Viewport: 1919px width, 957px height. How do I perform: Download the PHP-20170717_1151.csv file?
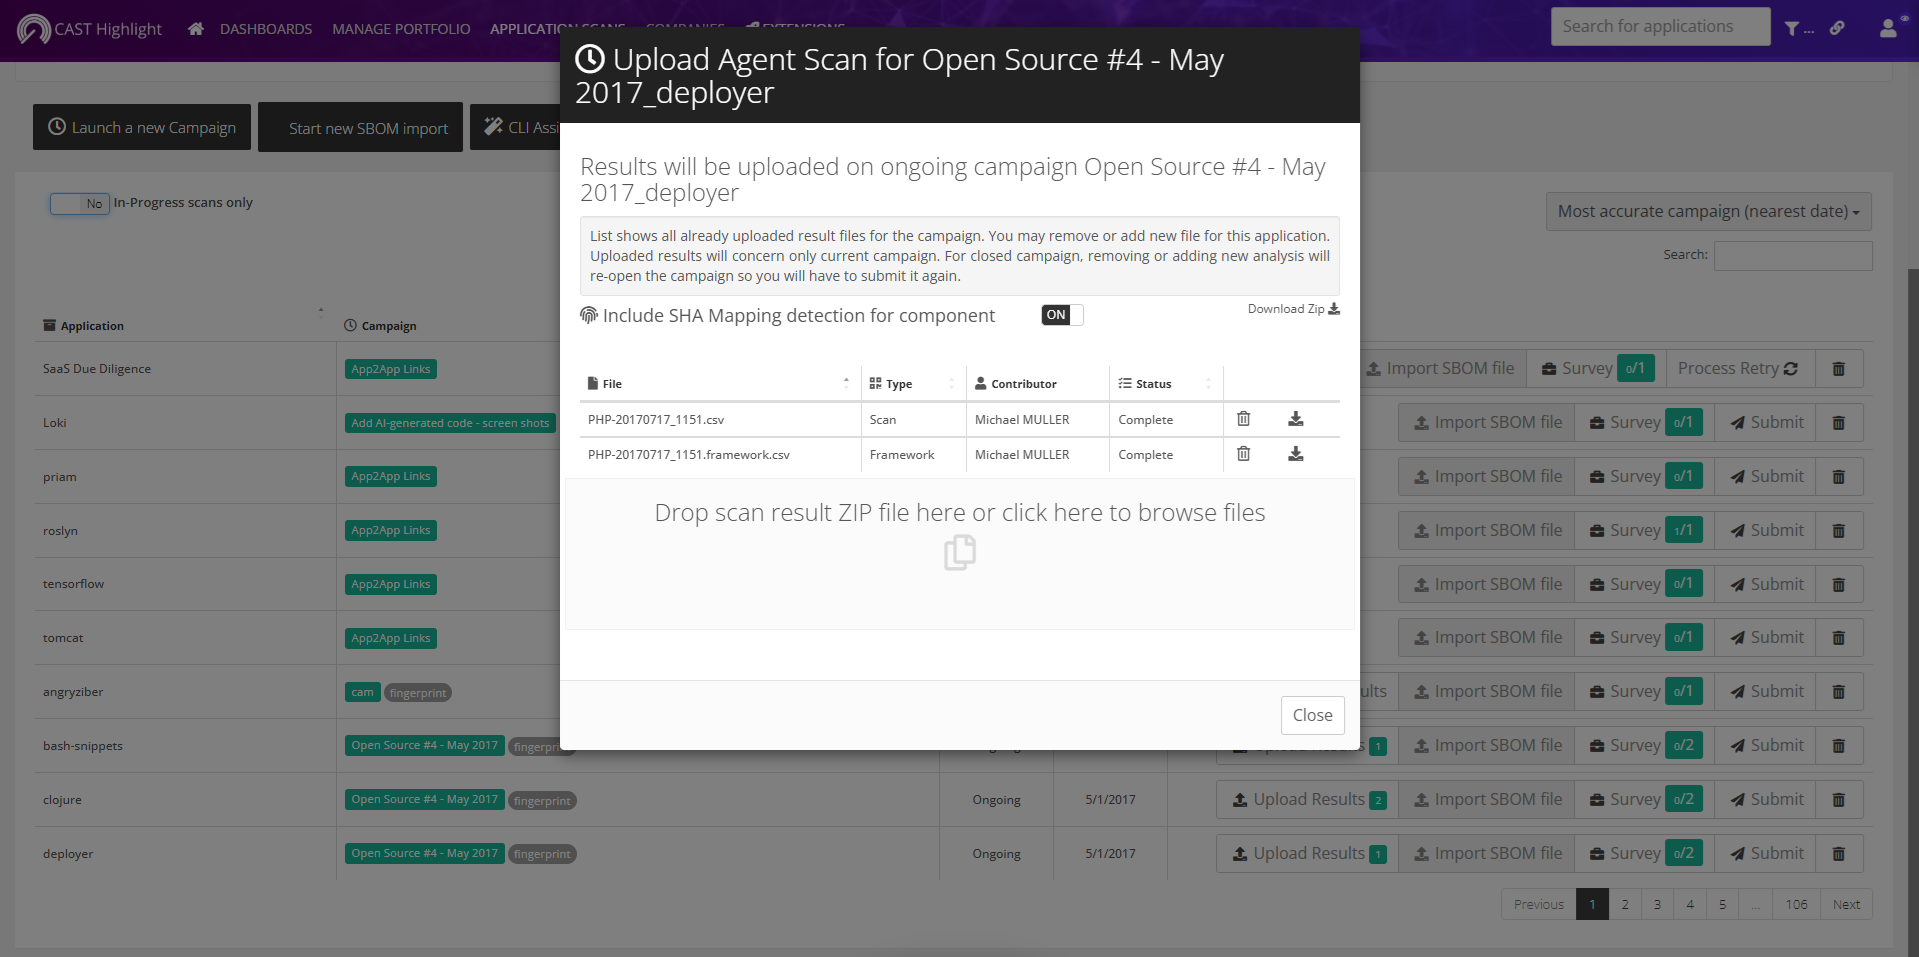[1295, 419]
